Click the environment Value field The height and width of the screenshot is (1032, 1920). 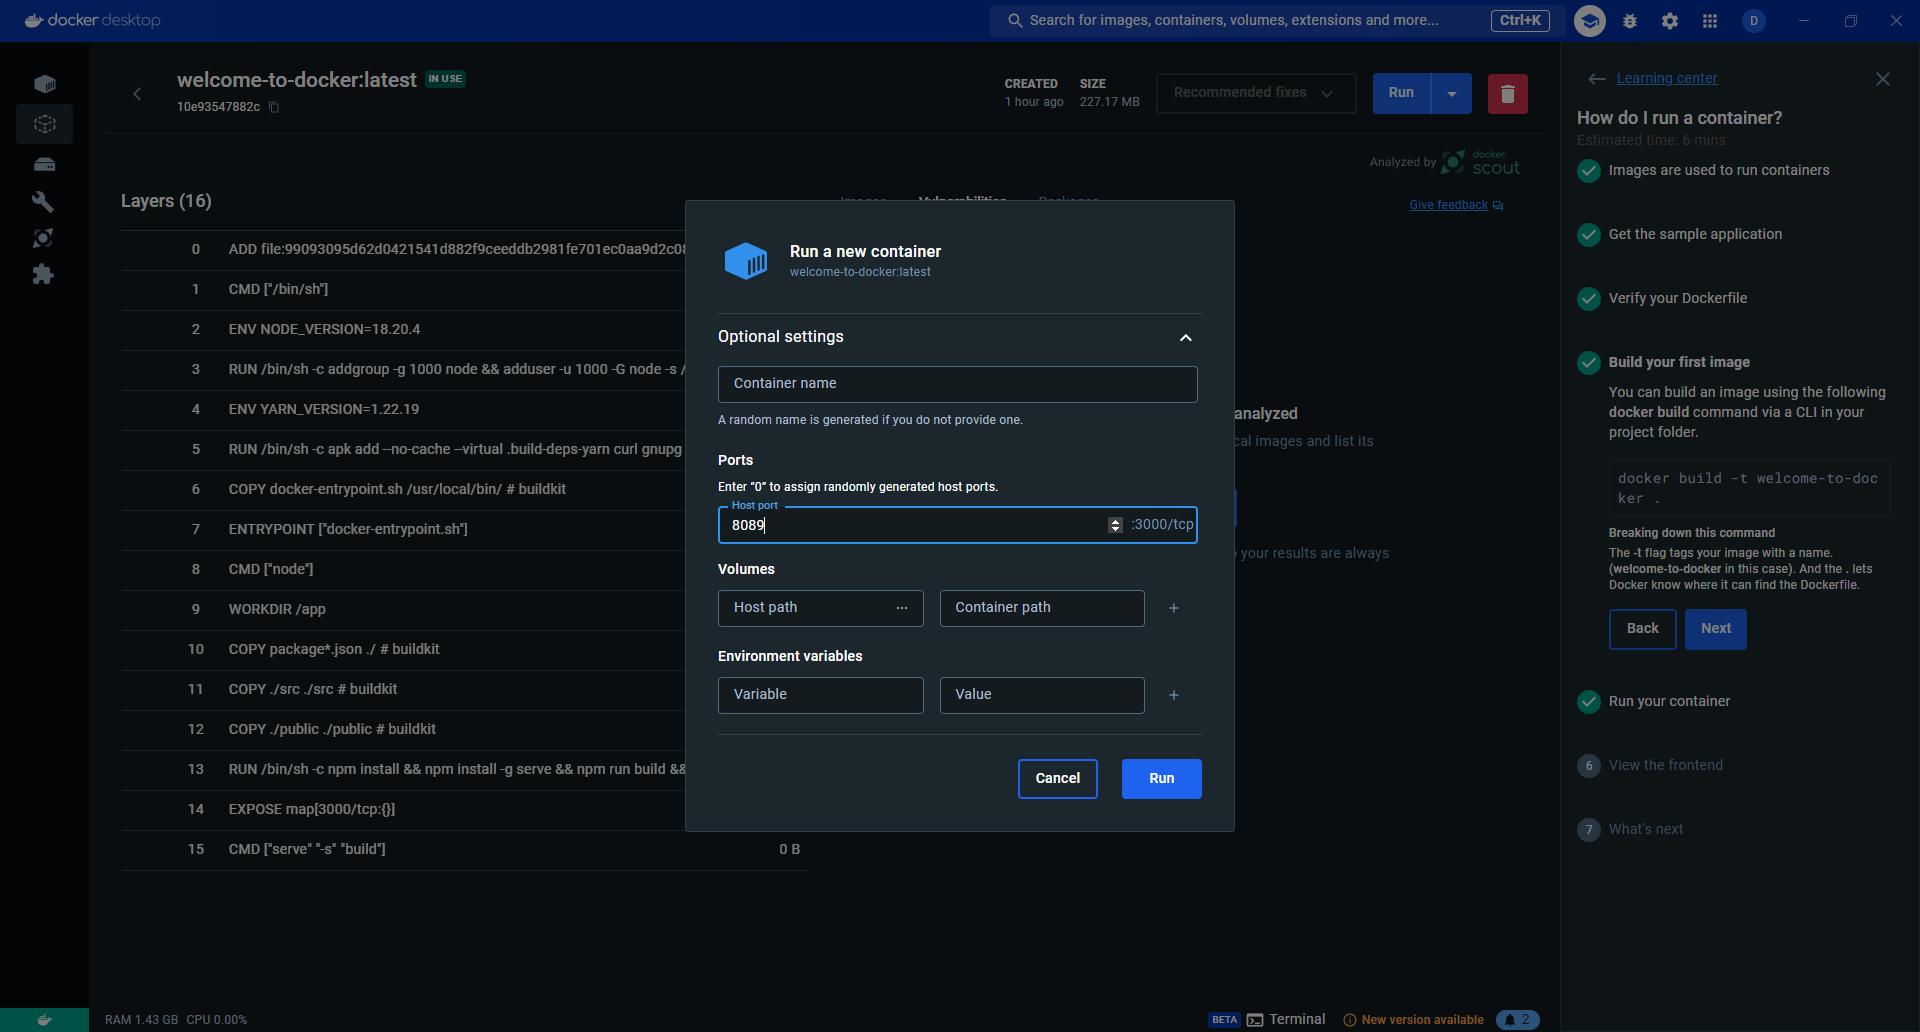[1042, 695]
